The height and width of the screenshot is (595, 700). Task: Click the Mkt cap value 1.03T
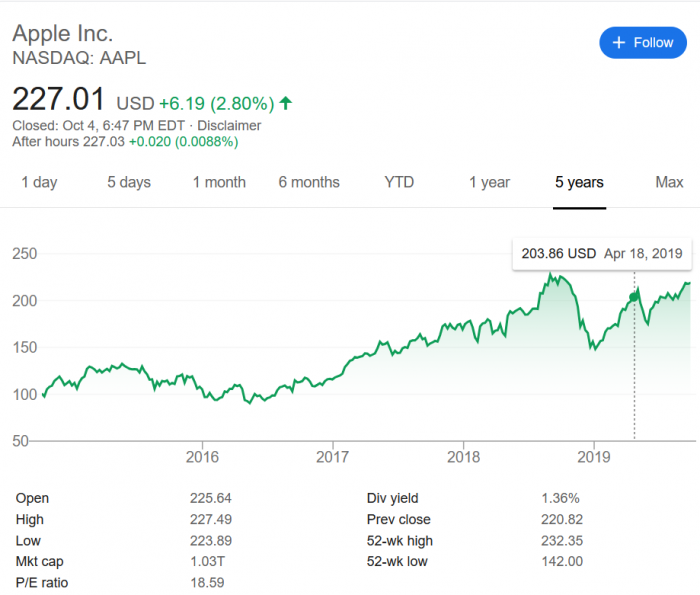tap(206, 562)
